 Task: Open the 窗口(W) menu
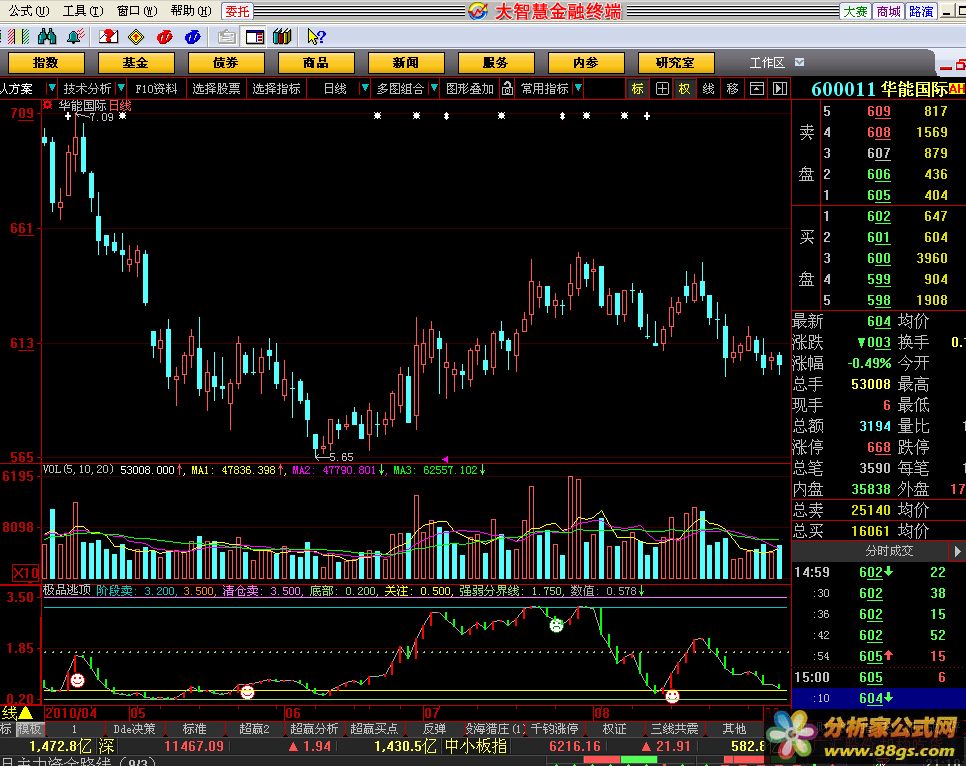[x=137, y=11]
